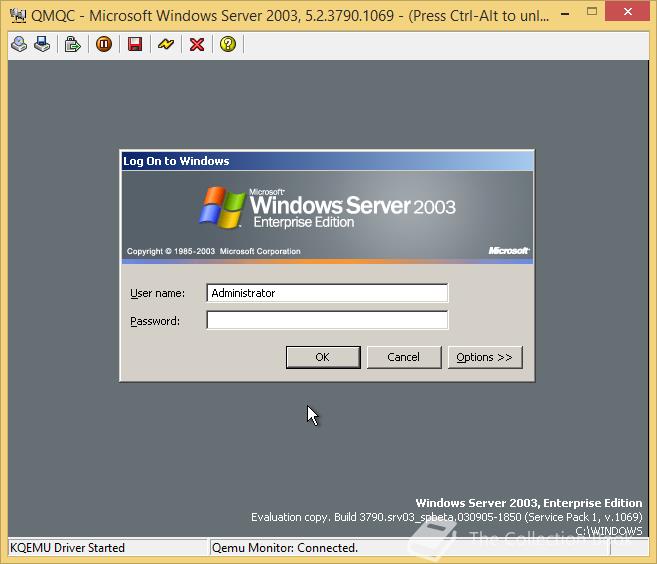The height and width of the screenshot is (564, 657).
Task: Click "KQEMU Driver Started" status text
Action: pos(67,548)
